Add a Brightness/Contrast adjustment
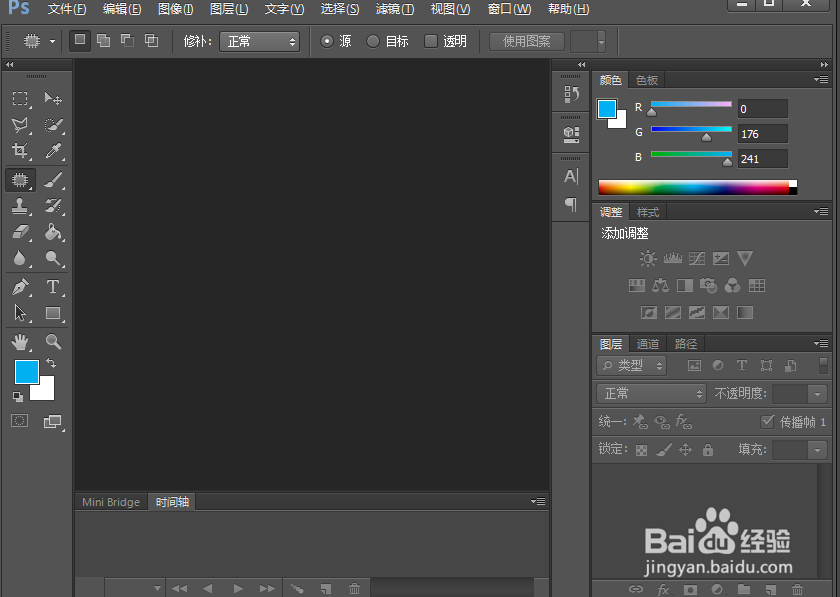This screenshot has height=597, width=840. point(648,259)
